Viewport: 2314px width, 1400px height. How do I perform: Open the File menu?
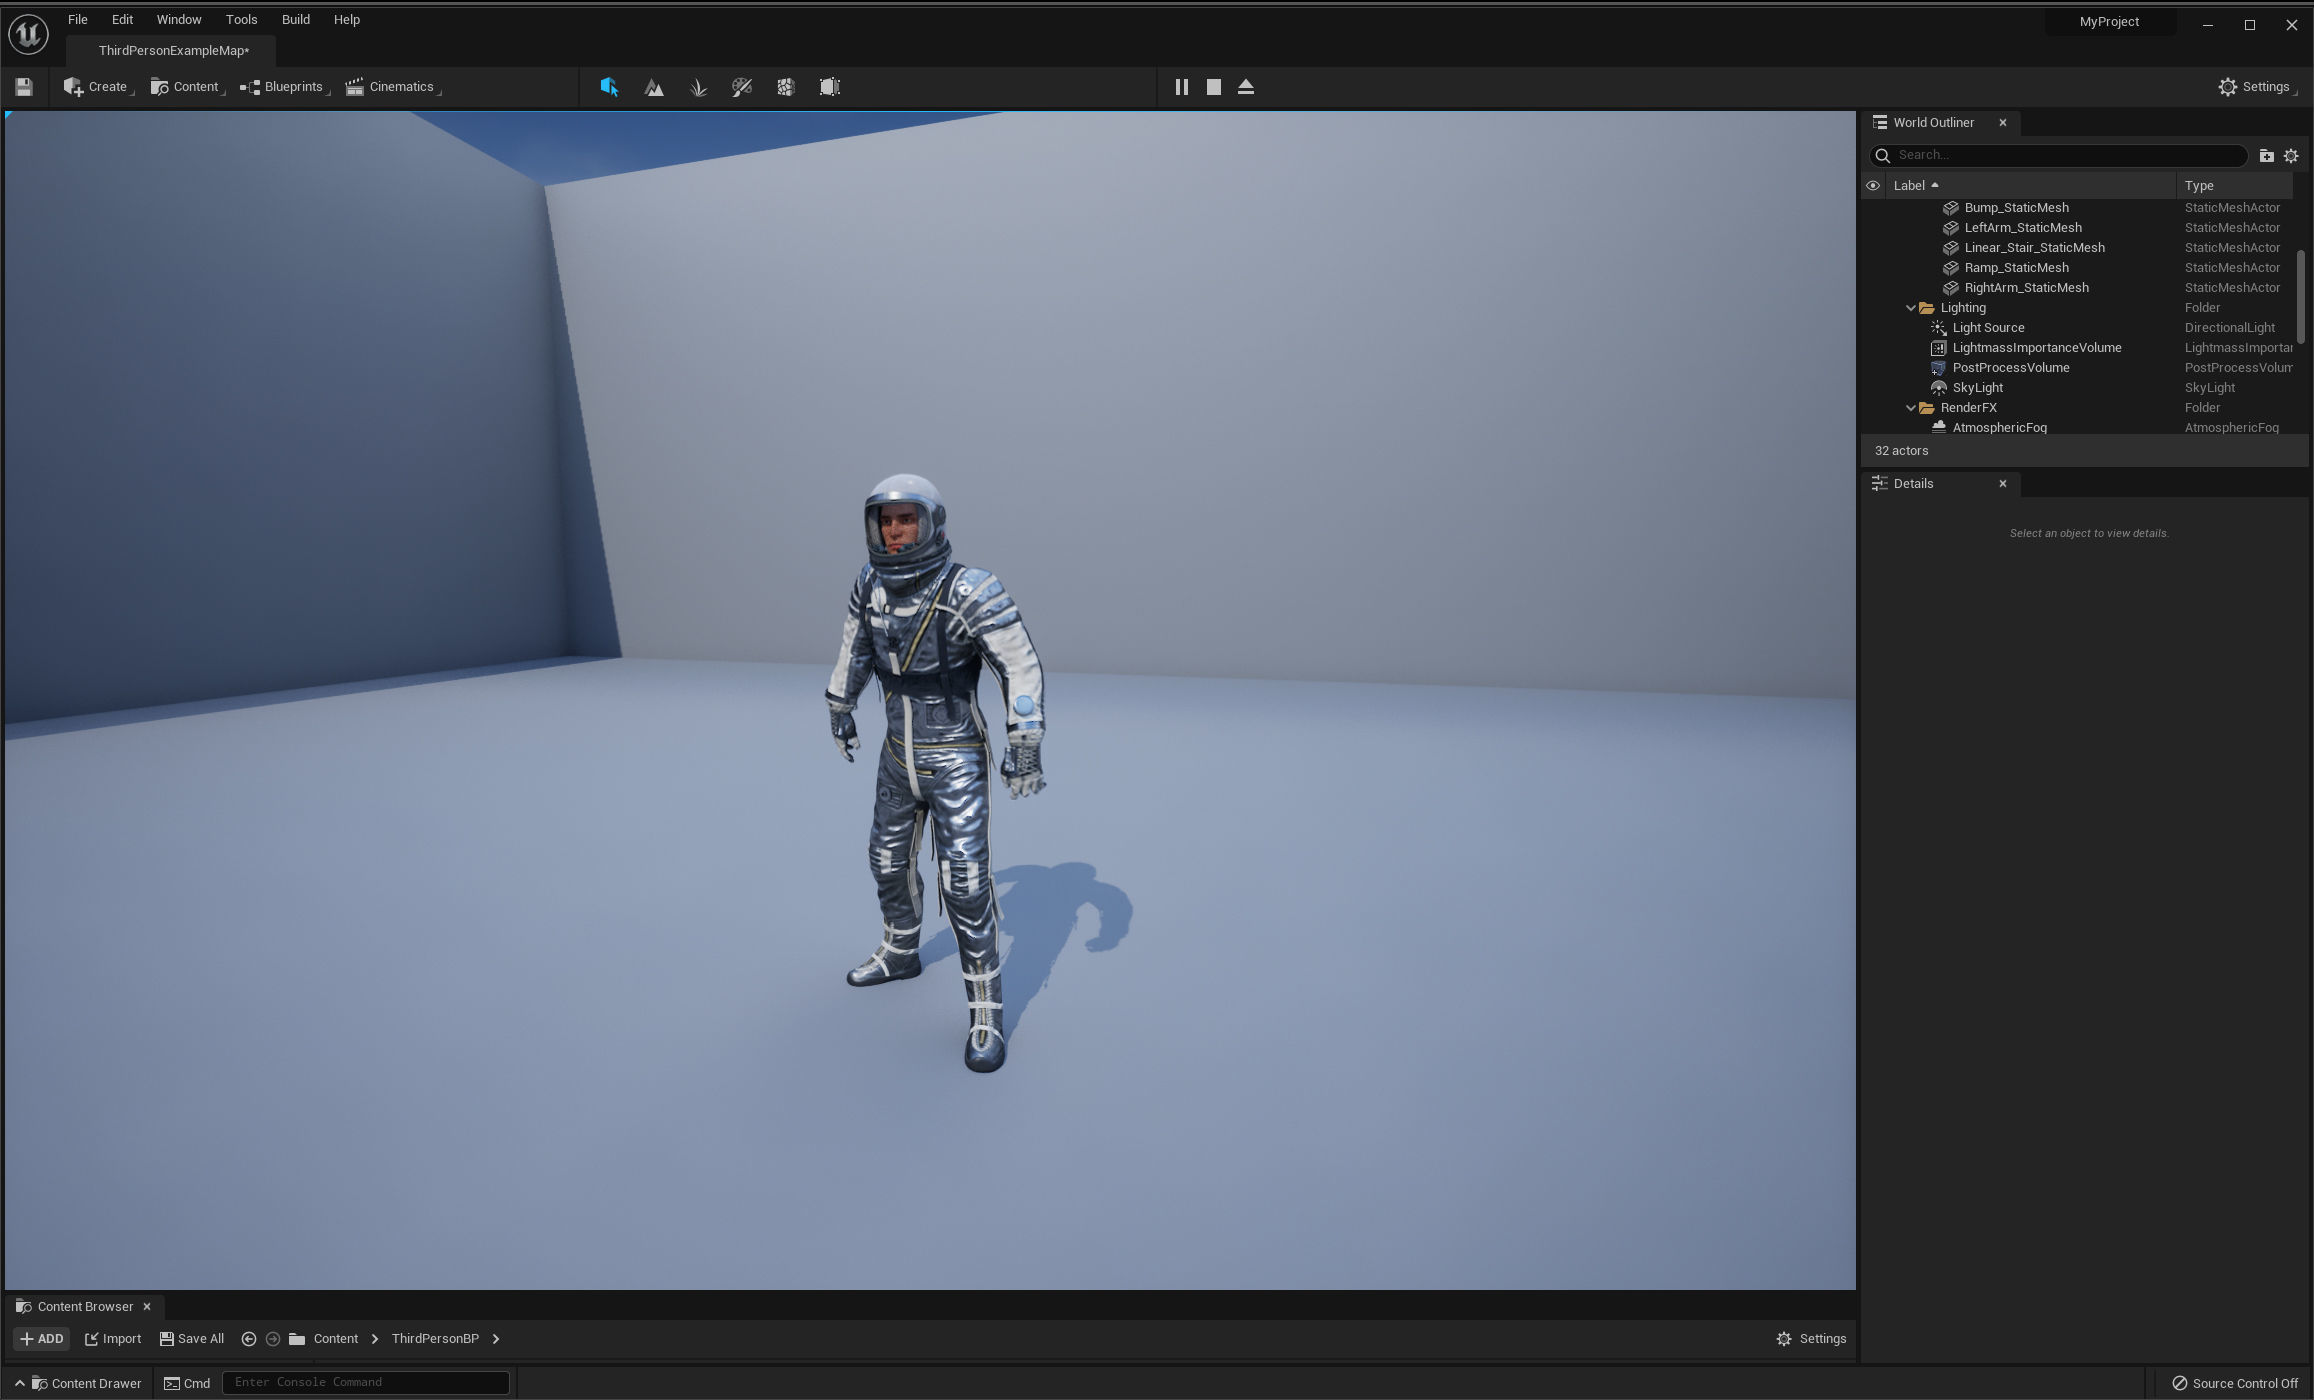[77, 20]
